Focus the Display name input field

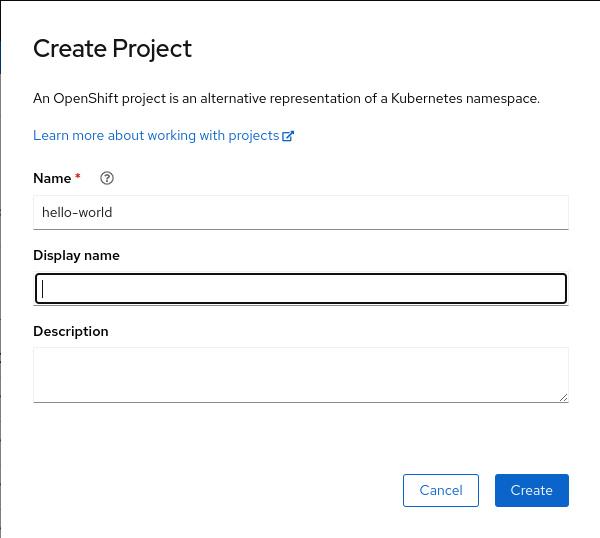[301, 289]
